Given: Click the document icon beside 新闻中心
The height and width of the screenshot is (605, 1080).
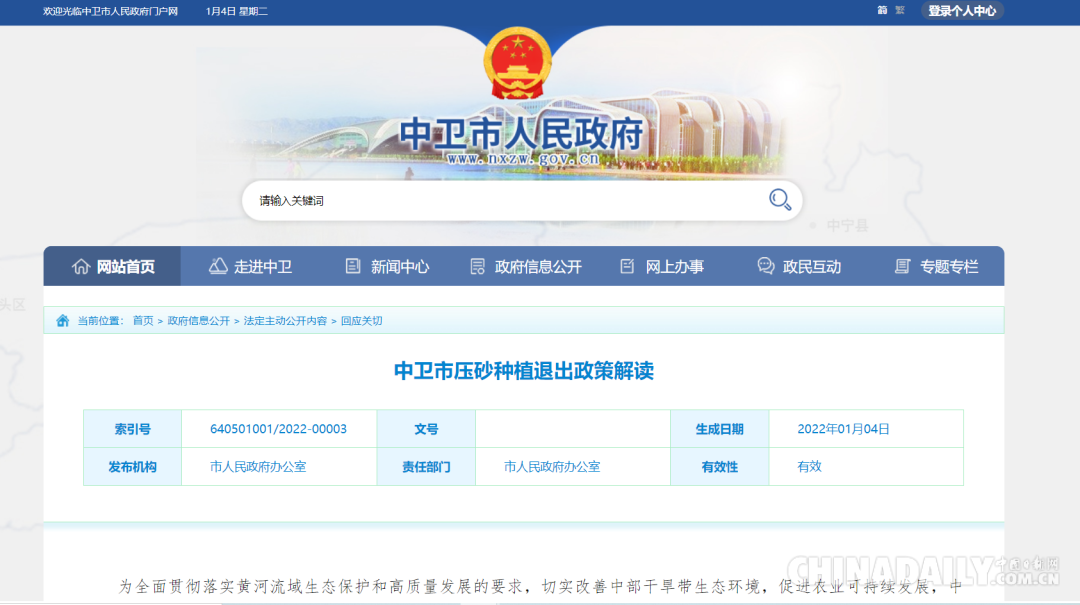Looking at the screenshot, I should tap(352, 266).
